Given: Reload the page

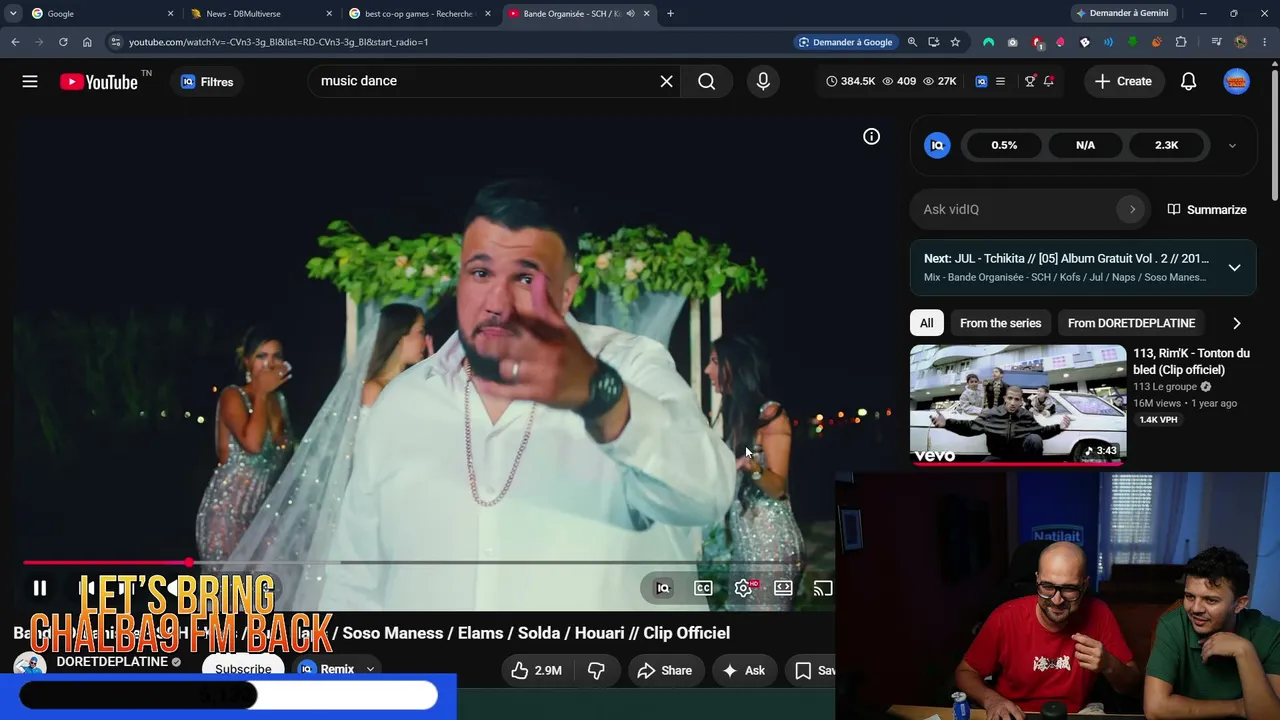Looking at the screenshot, I should [x=63, y=42].
